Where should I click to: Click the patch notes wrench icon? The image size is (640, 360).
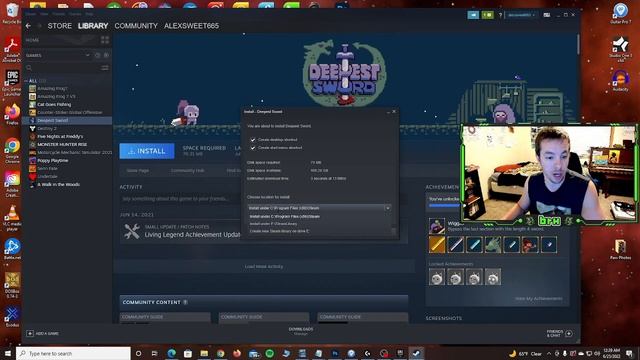(132, 231)
